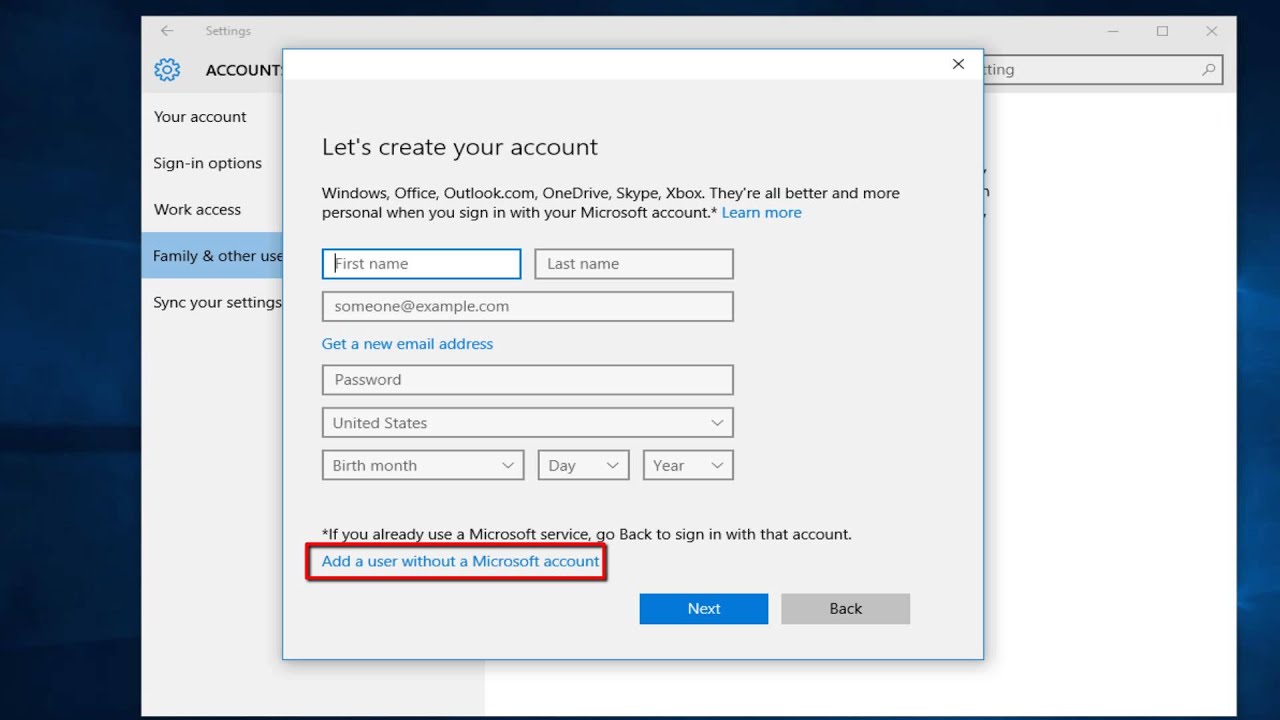Open the country dropdown showing United States

[528, 423]
